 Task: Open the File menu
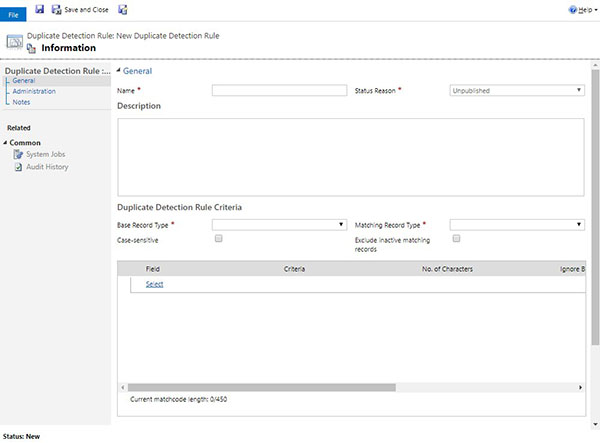click(x=14, y=15)
